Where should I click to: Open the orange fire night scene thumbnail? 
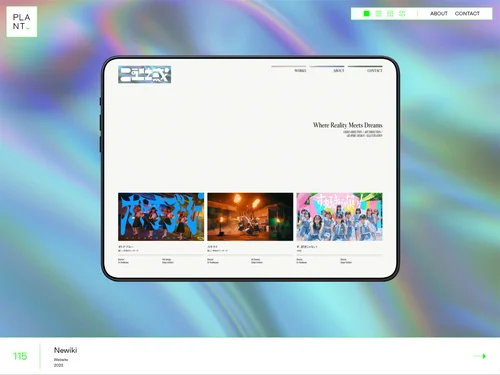click(250, 217)
